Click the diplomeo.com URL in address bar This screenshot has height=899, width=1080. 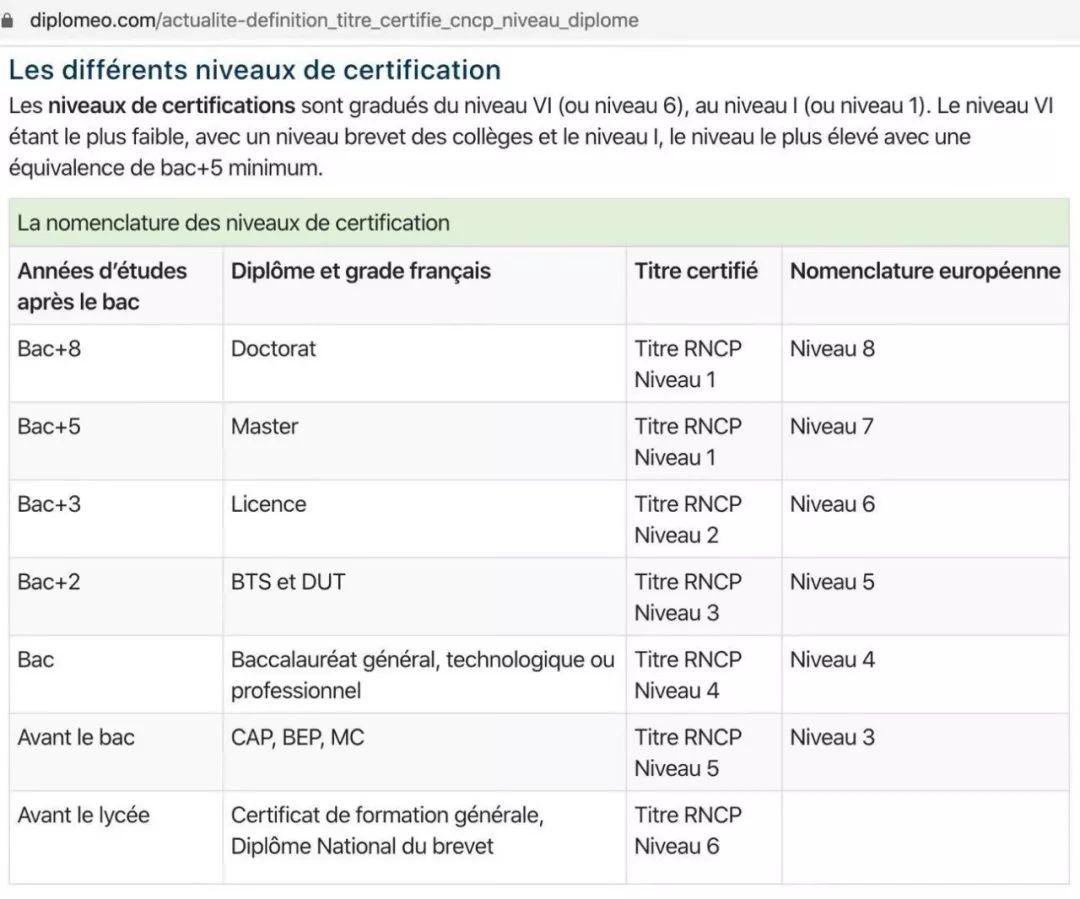[x=334, y=21]
